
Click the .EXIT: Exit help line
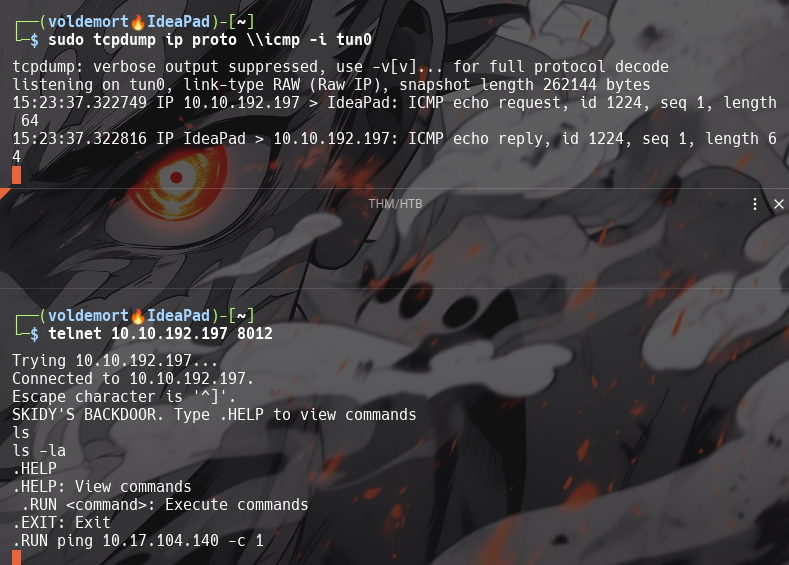[61, 523]
